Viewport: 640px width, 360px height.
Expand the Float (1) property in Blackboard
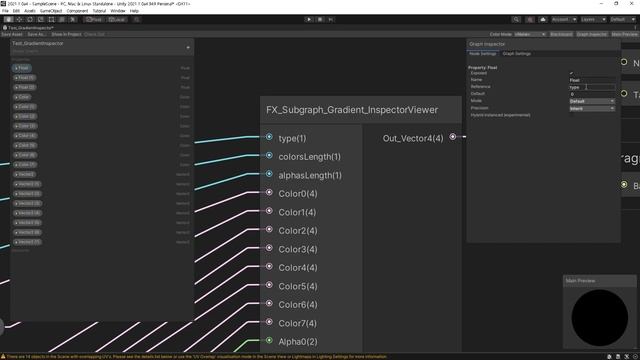[16, 78]
